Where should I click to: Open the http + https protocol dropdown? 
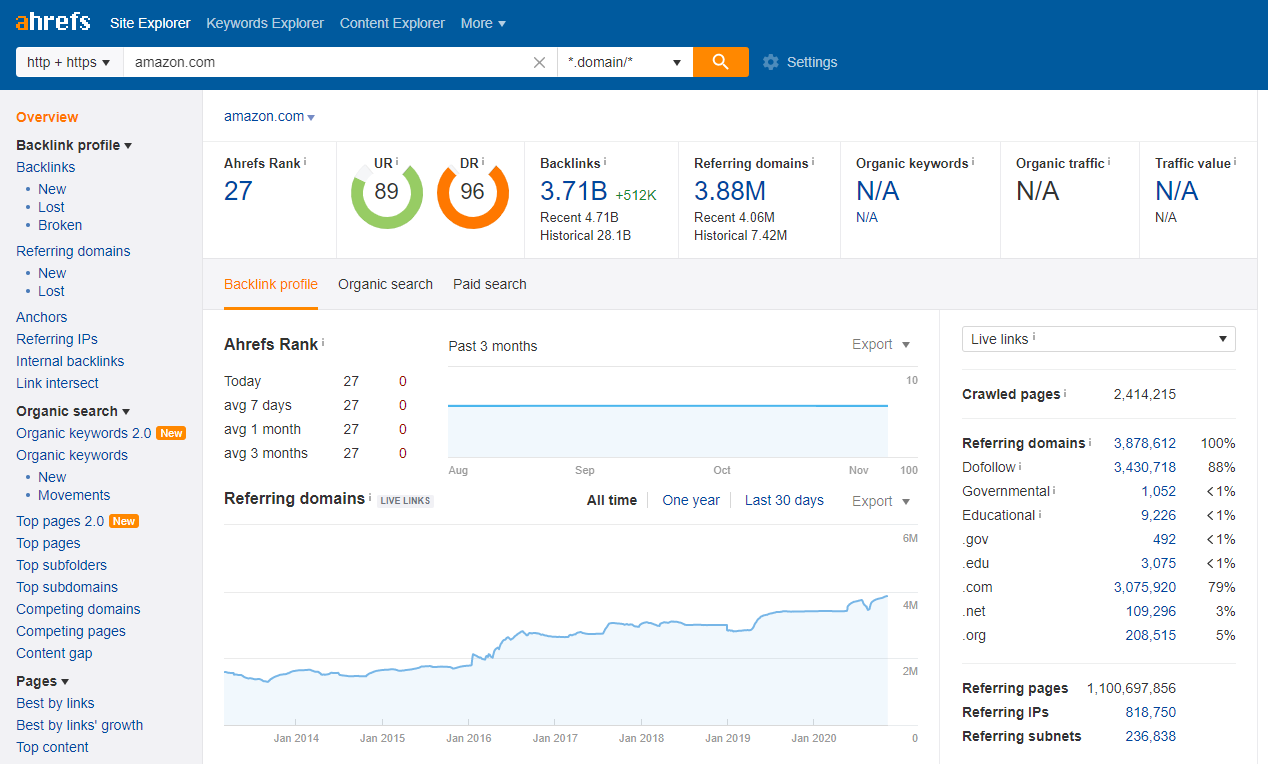pos(69,62)
